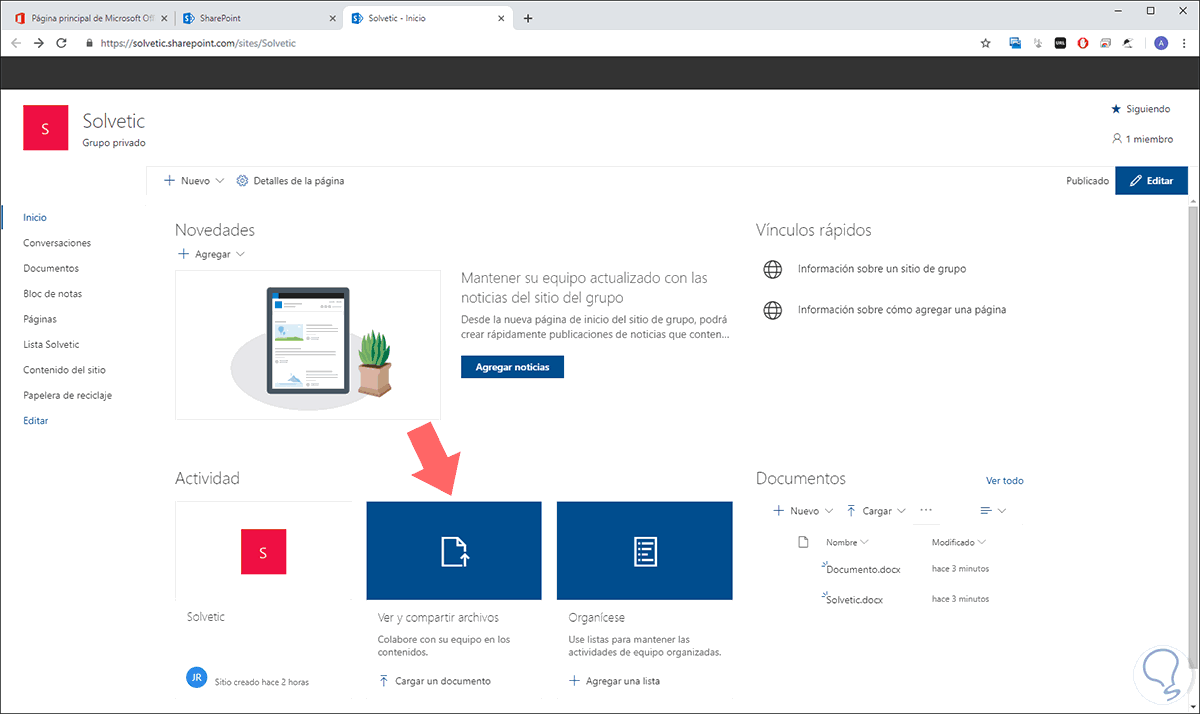Click the gear icon for page details
Screen dimensions: 1200x714
[242, 181]
